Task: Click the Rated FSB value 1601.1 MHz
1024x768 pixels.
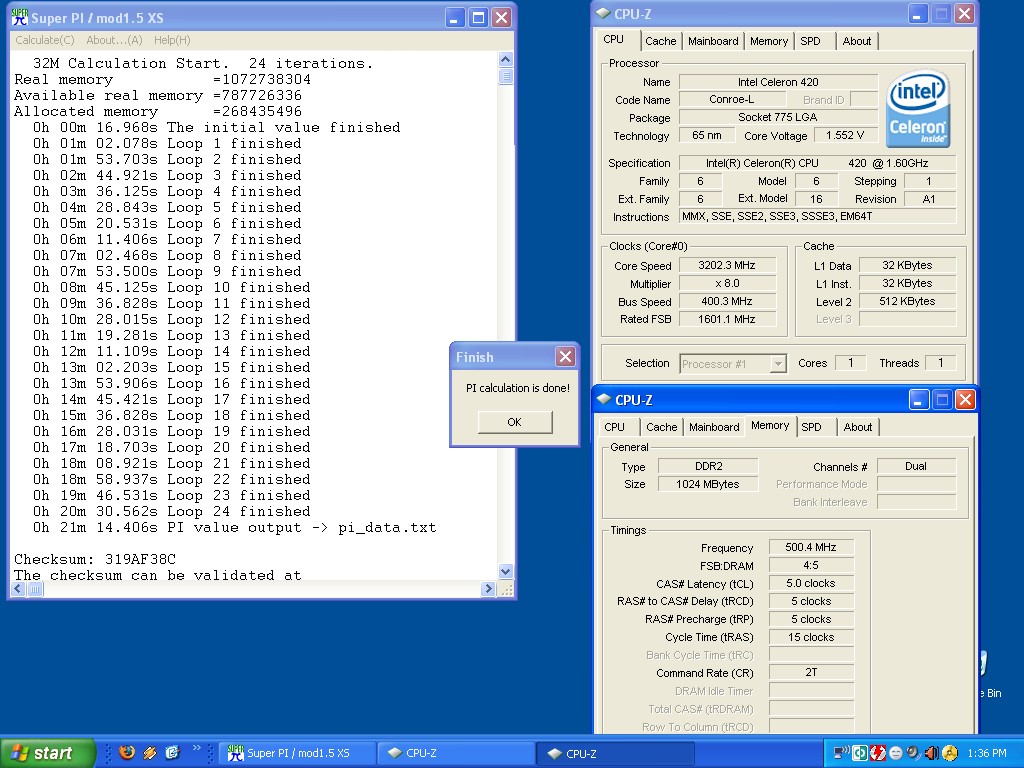Action: pyautogui.click(x=727, y=319)
